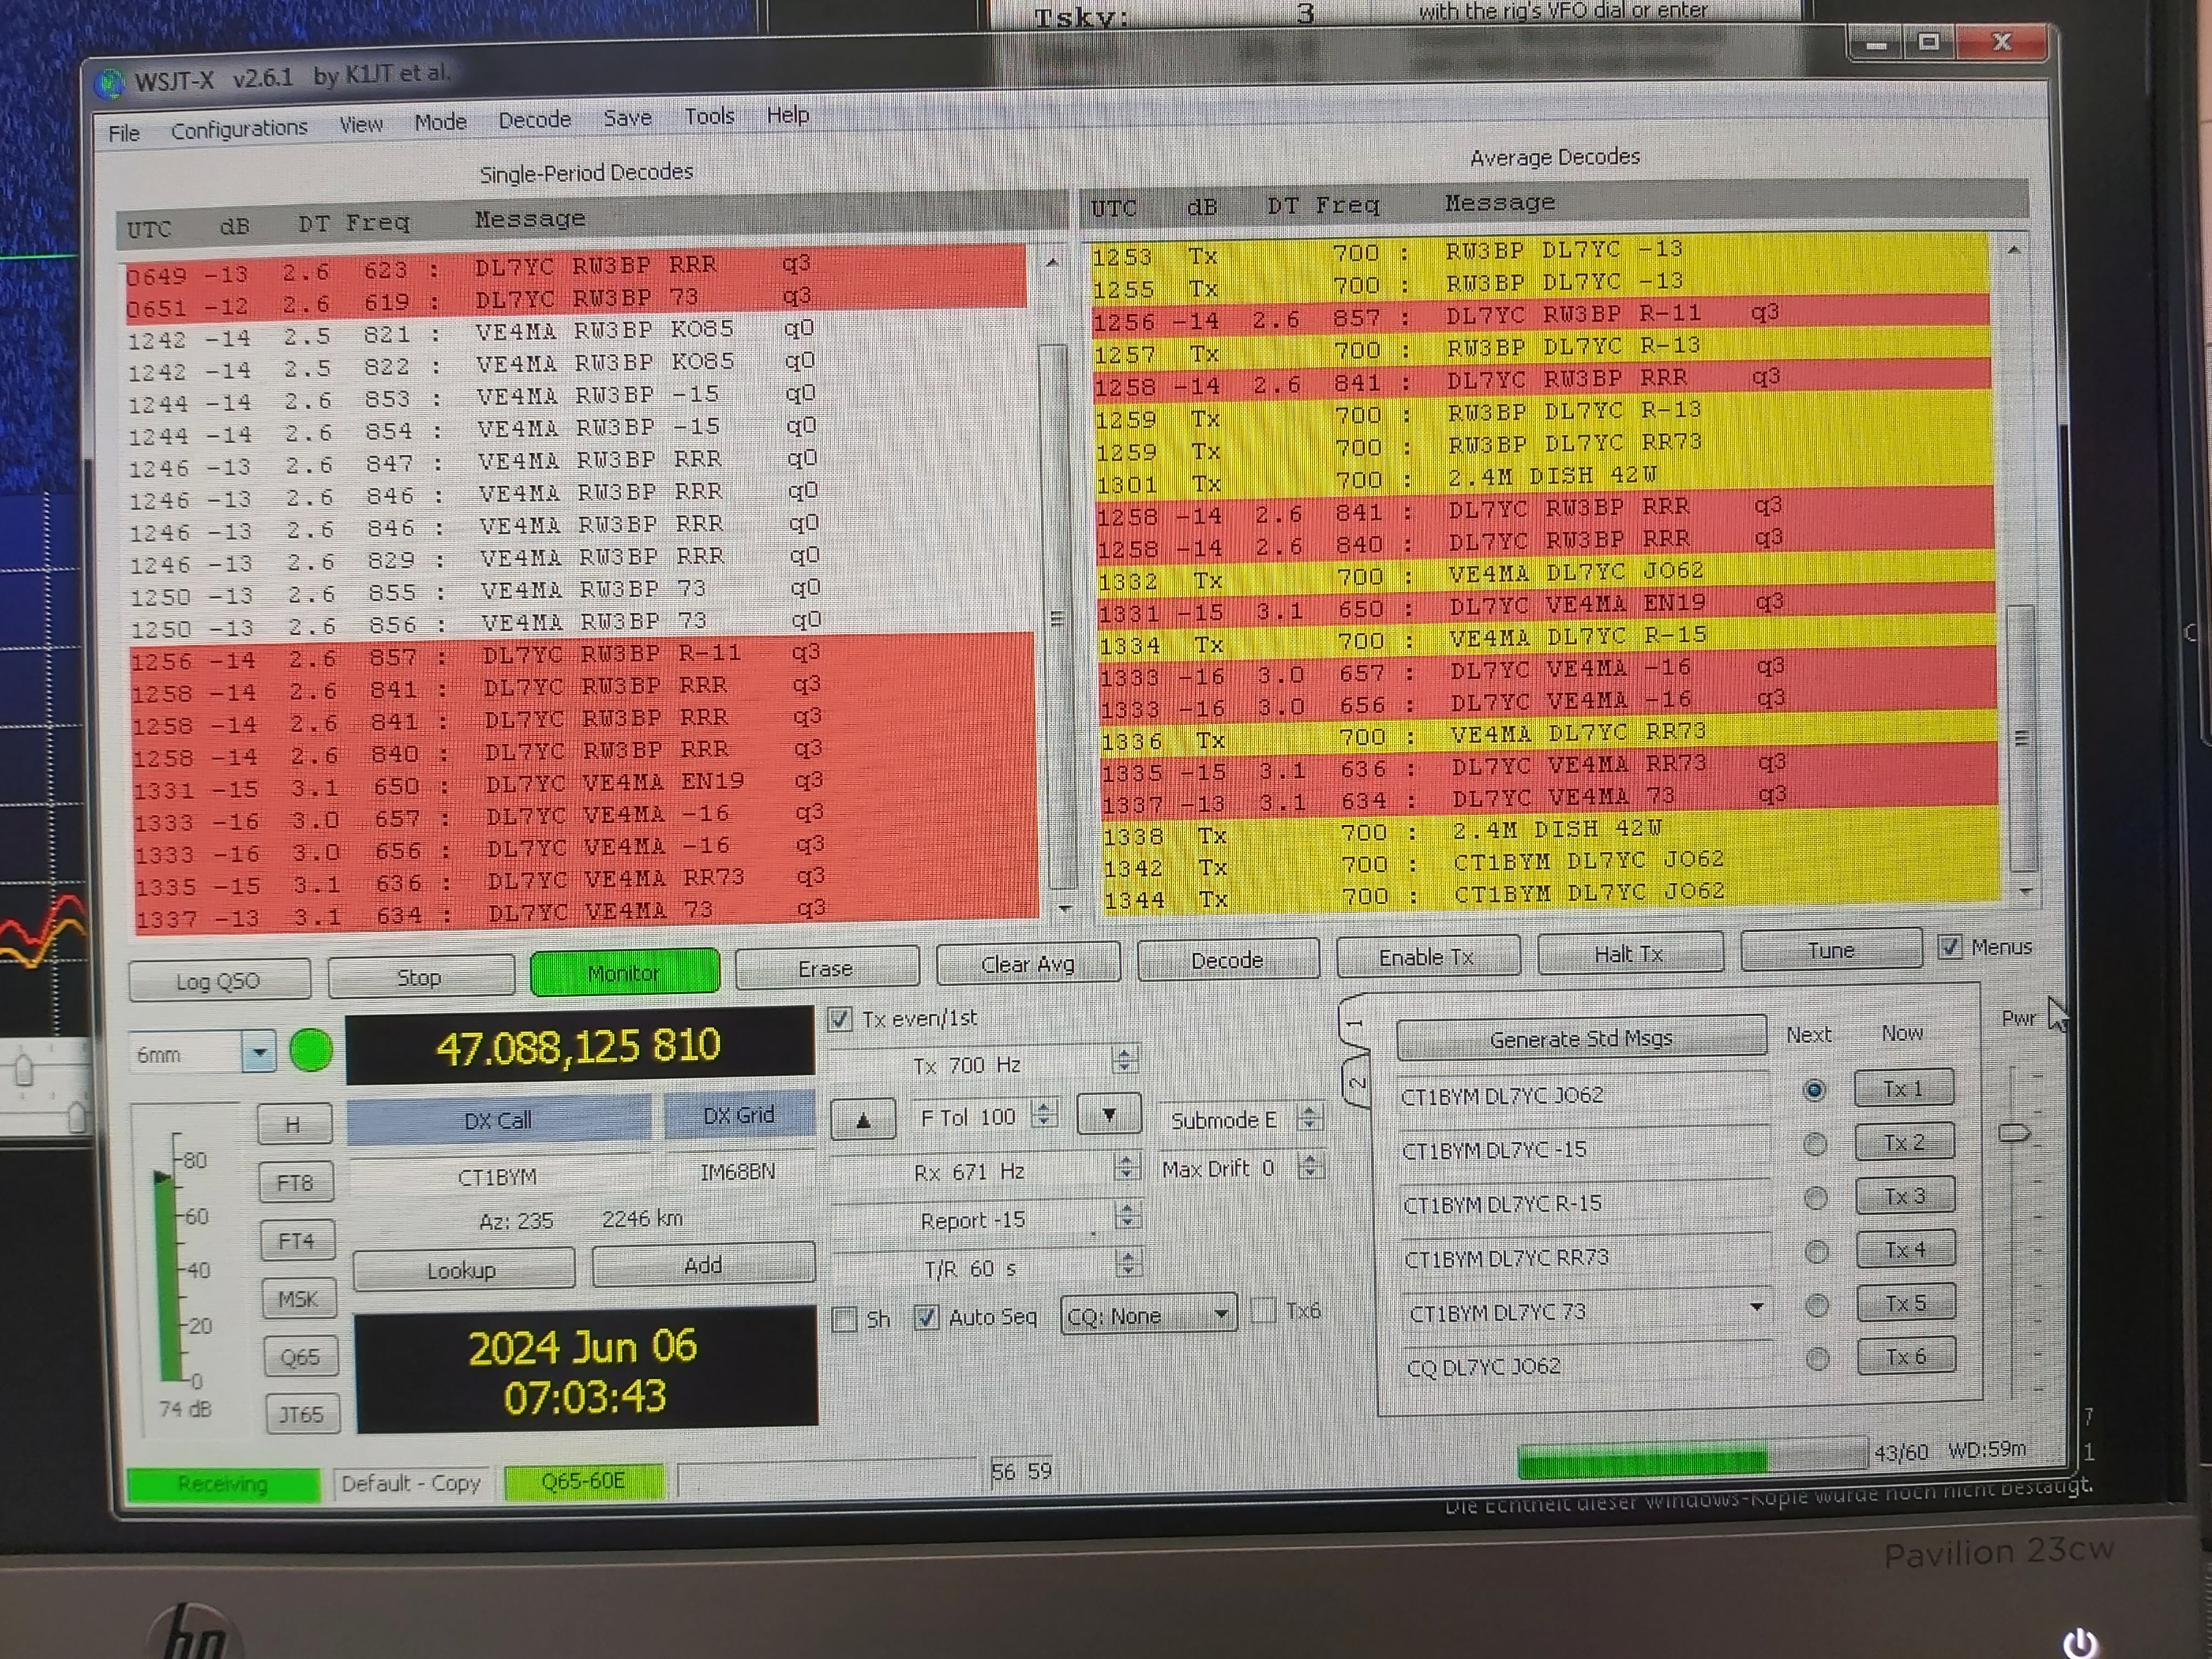Click the Tx 4 now button
Screen dimensions: 2212x1659
coord(1906,1249)
